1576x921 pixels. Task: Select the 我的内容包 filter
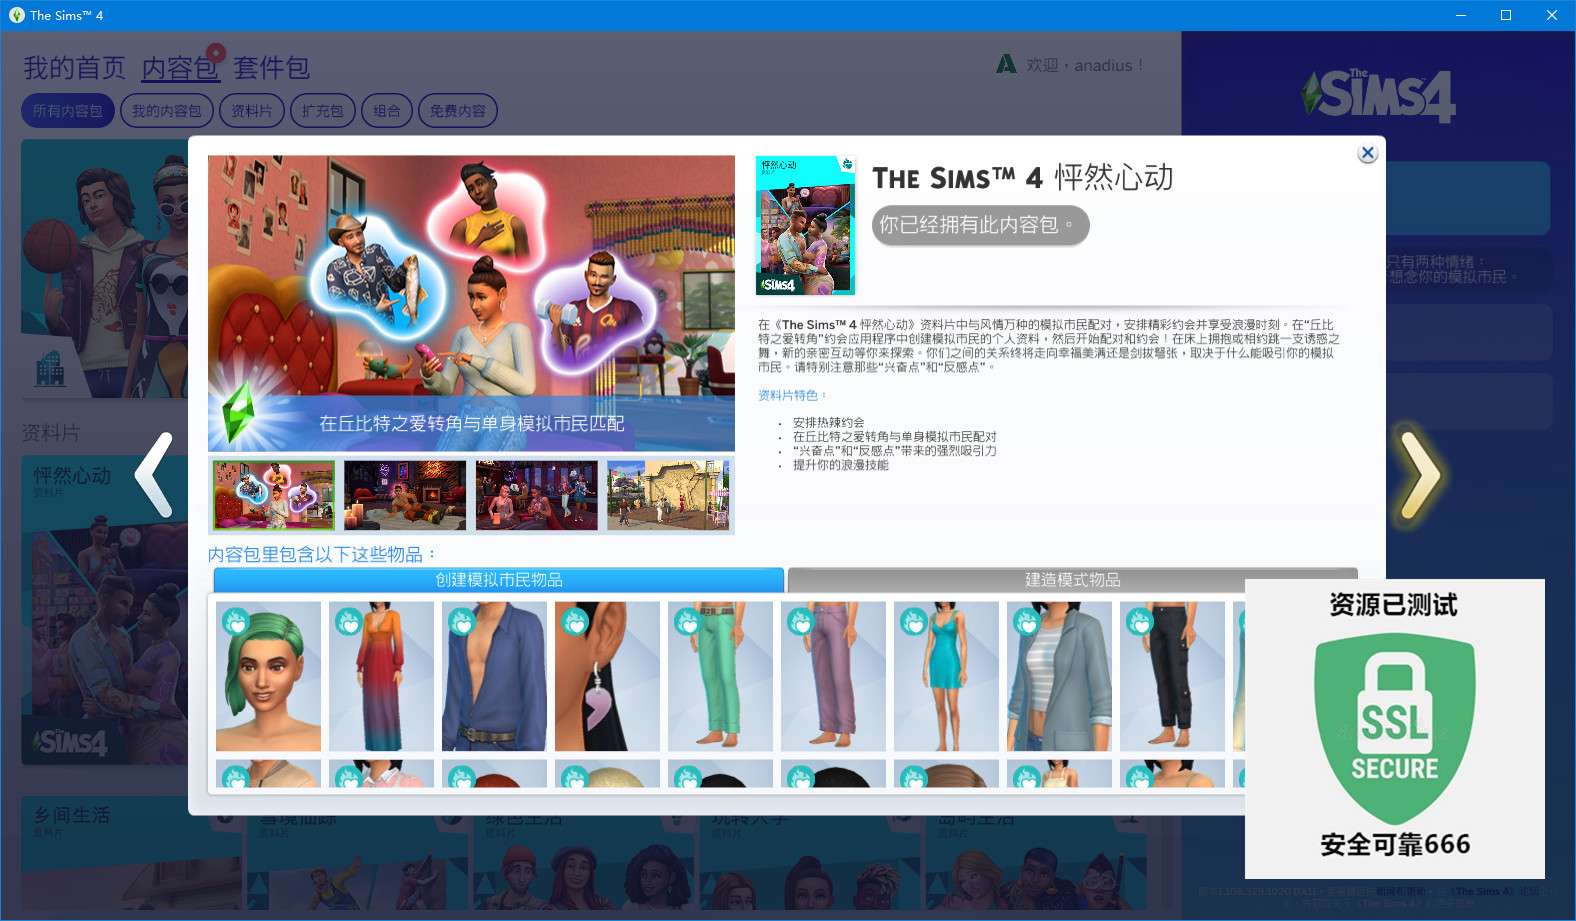click(166, 111)
